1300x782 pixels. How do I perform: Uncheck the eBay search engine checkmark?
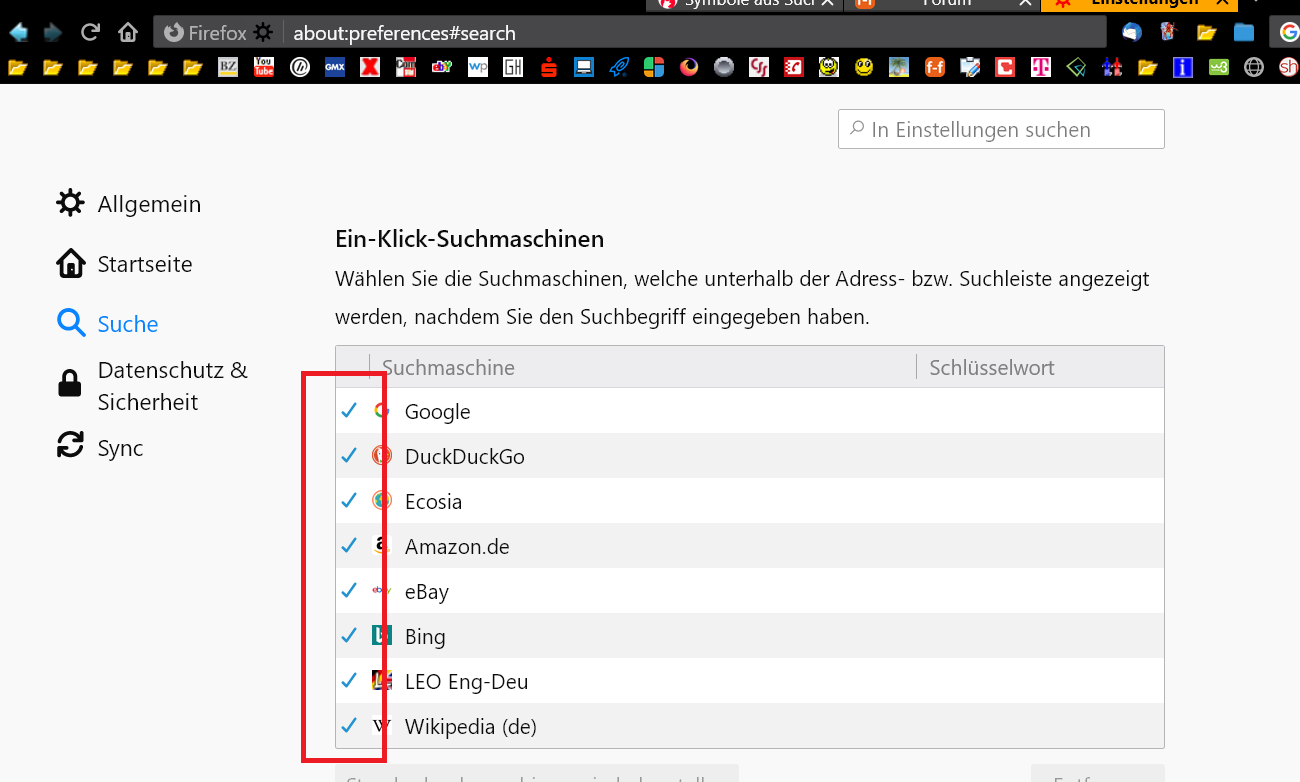tap(349, 591)
